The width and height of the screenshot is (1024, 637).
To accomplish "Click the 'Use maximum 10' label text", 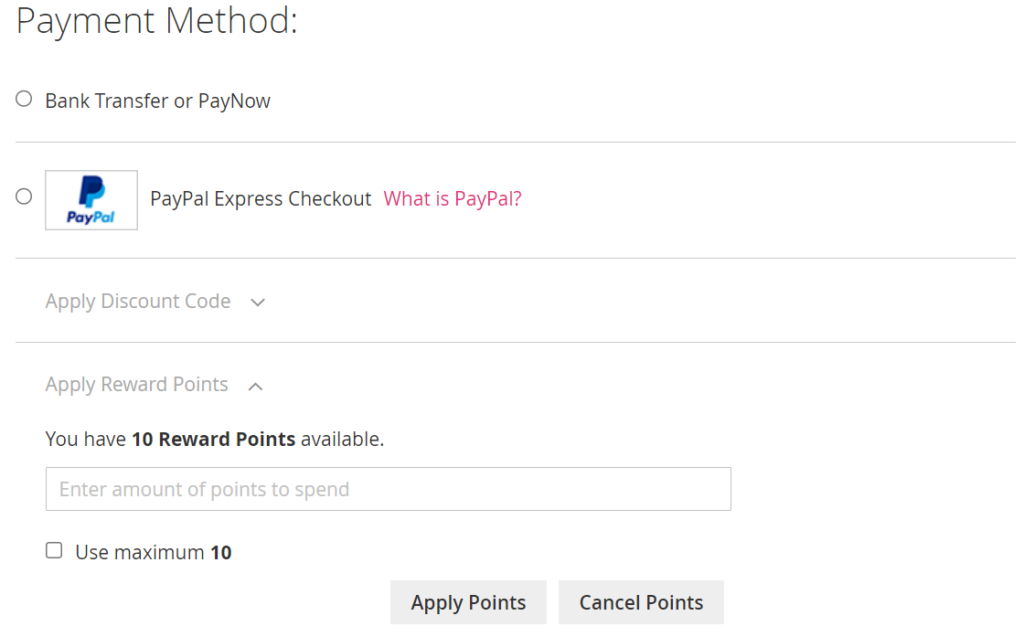I will pyautogui.click(x=153, y=553).
